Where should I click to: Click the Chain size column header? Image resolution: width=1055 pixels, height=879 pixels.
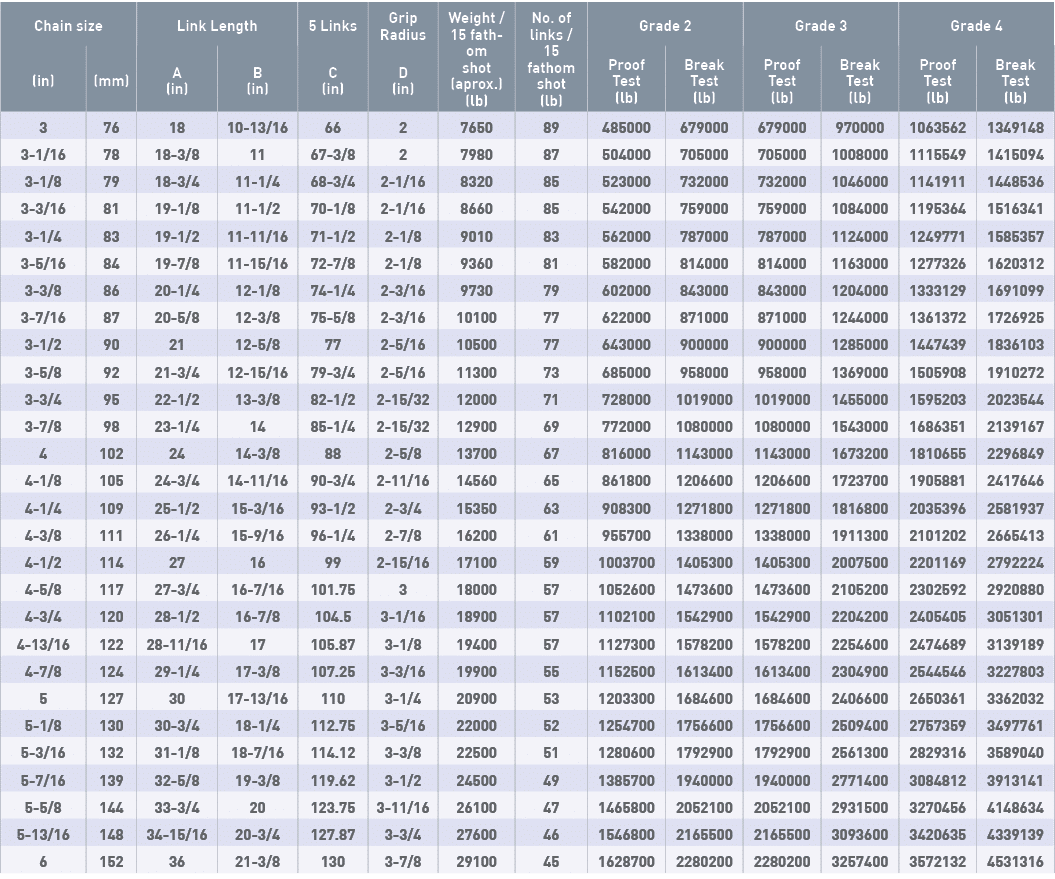[x=68, y=26]
